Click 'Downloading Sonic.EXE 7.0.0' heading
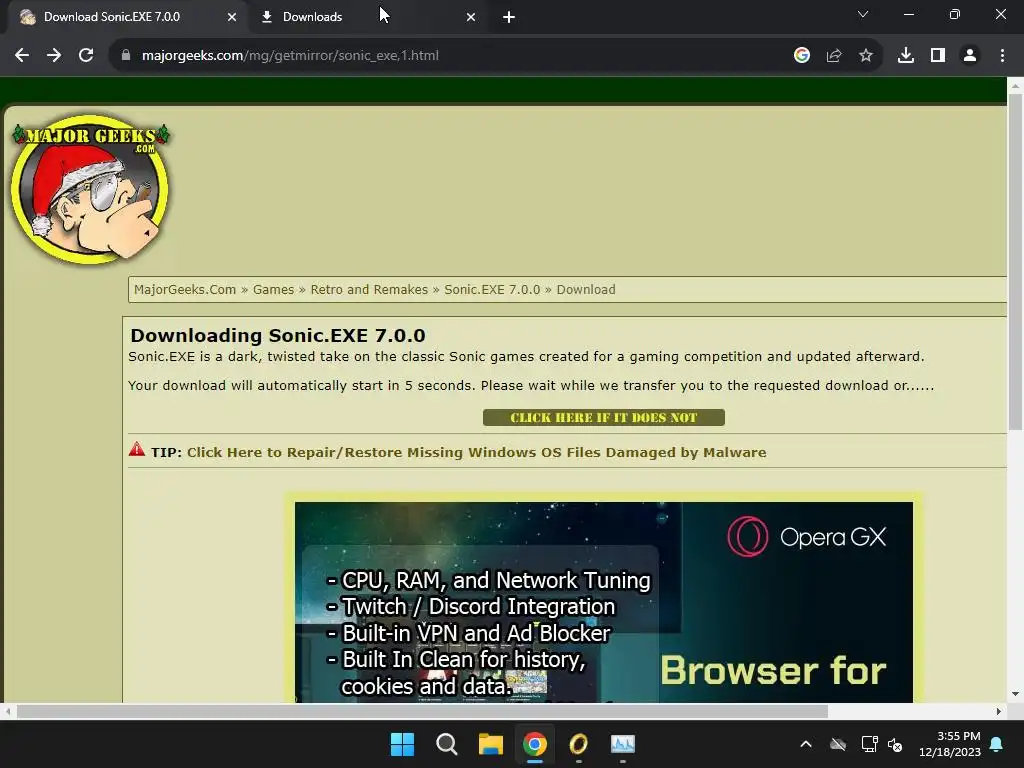Viewport: 1024px width, 768px height. point(278,335)
